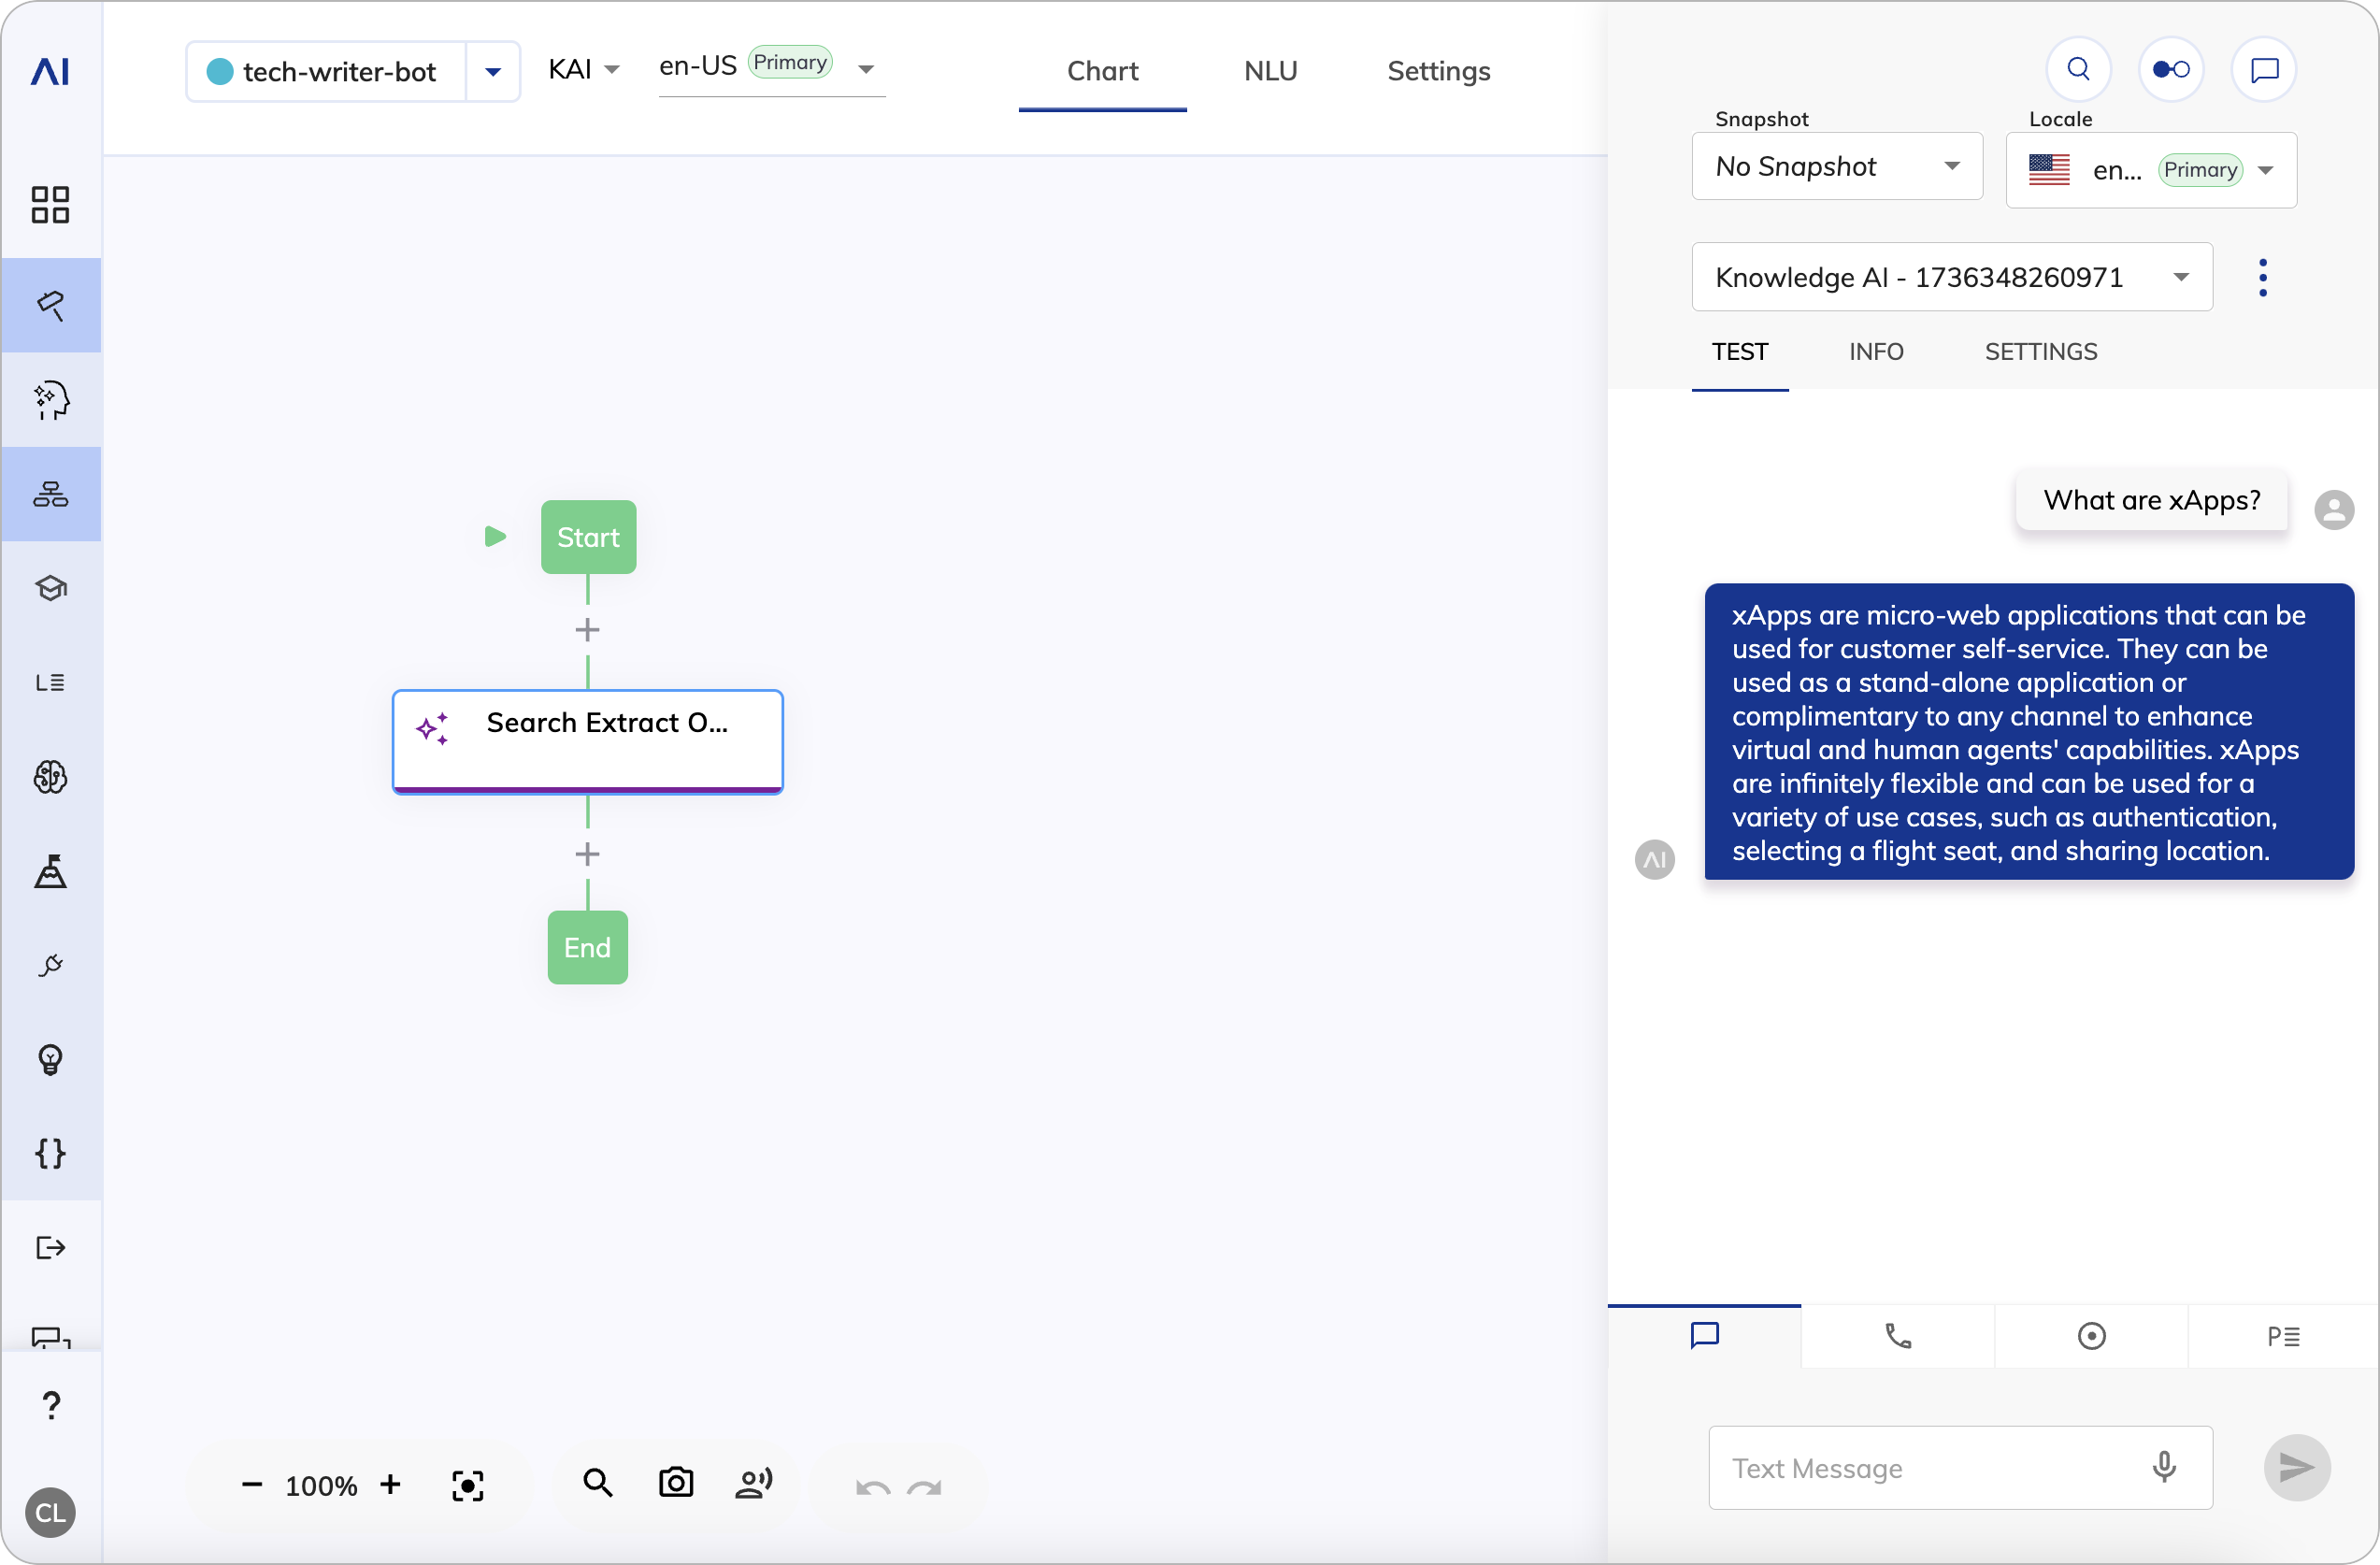
Task: Click the send message arrow button
Action: tap(2296, 1467)
